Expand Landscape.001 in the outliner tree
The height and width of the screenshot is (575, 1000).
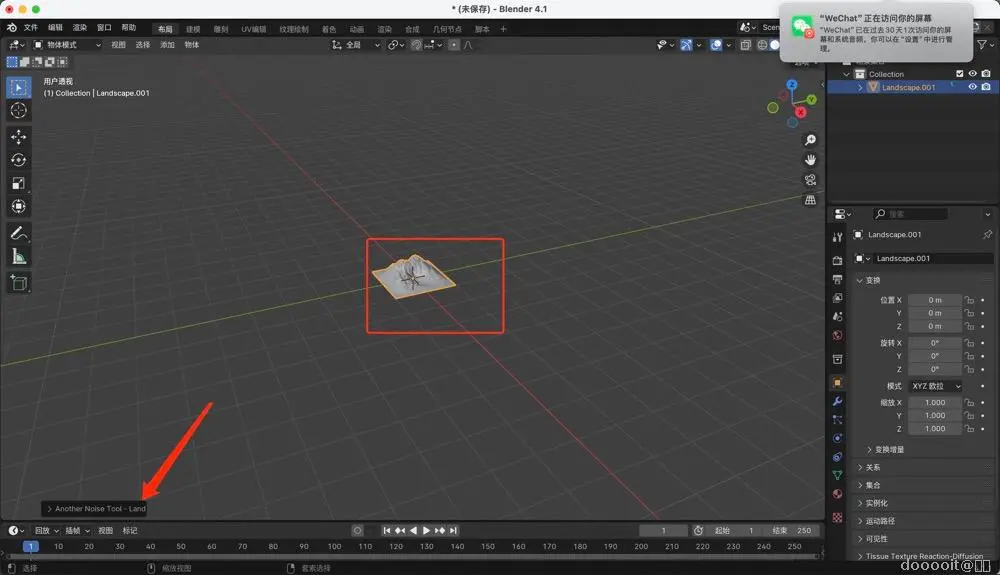860,87
